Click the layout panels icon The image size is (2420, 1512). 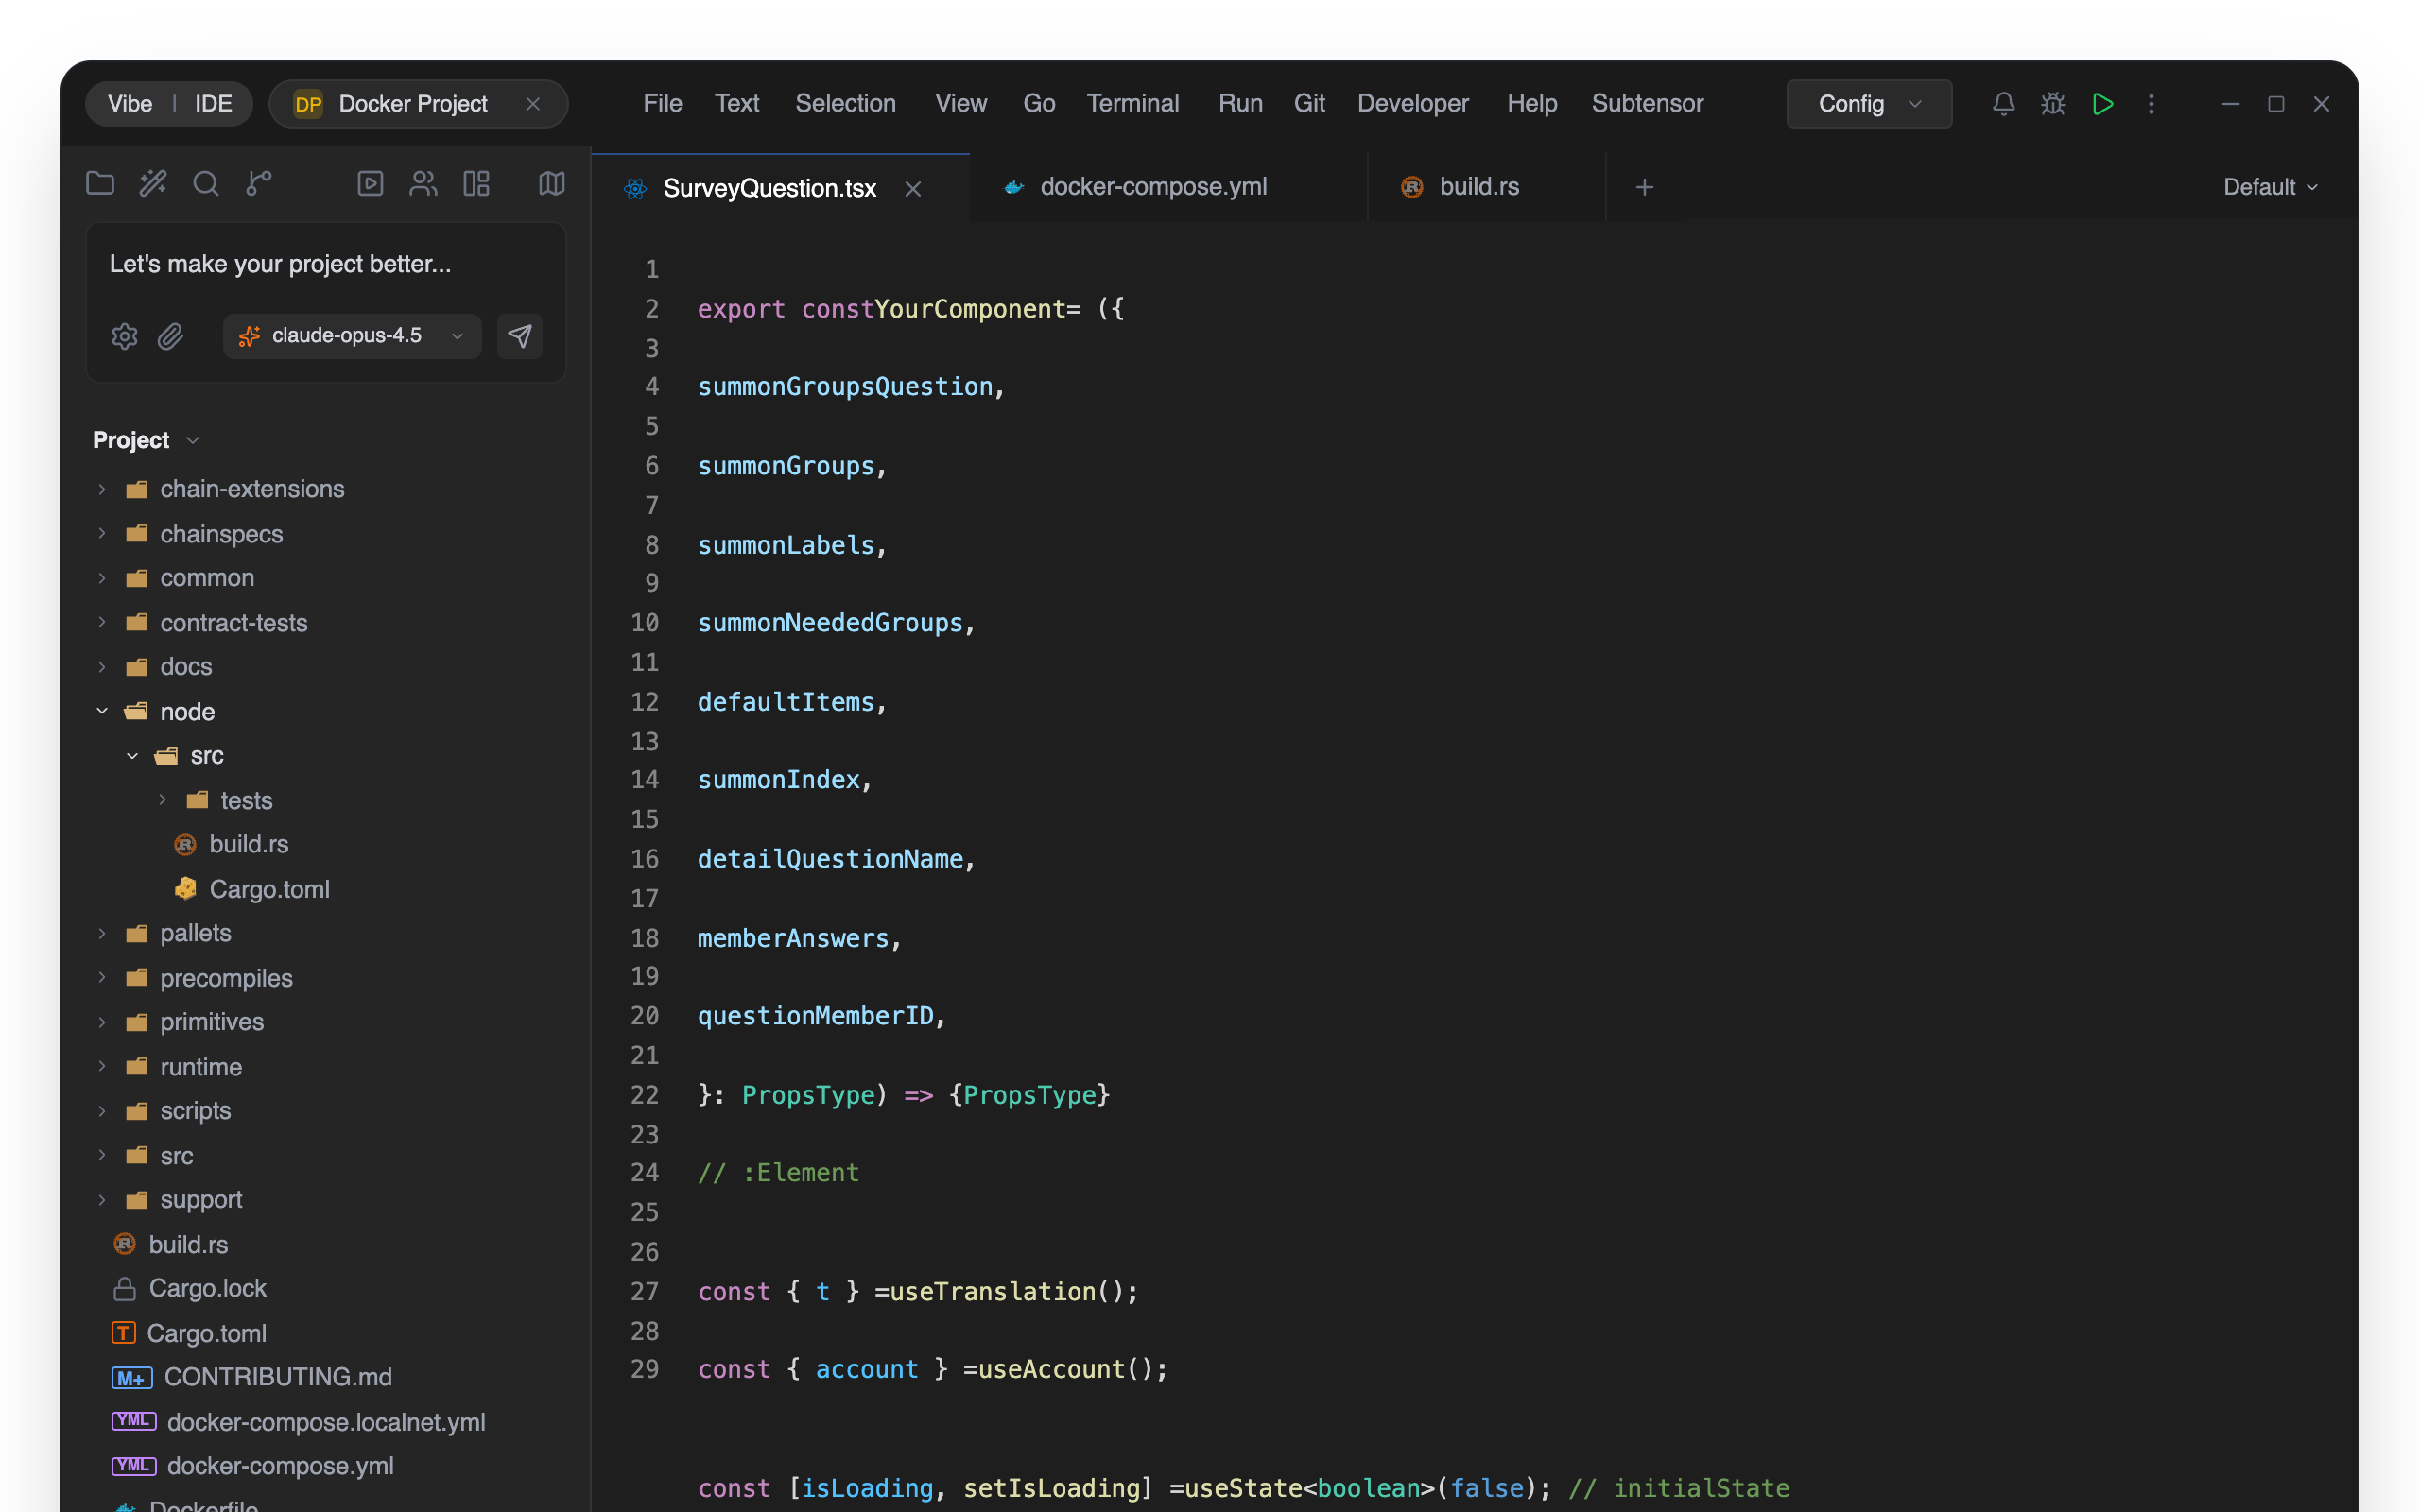point(476,183)
